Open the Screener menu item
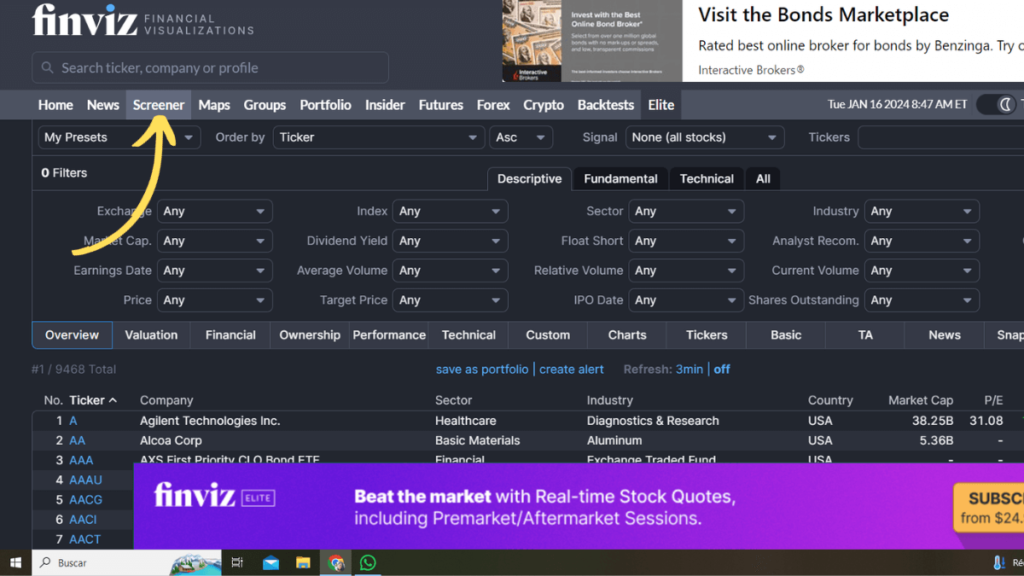1024x576 pixels. coord(159,104)
